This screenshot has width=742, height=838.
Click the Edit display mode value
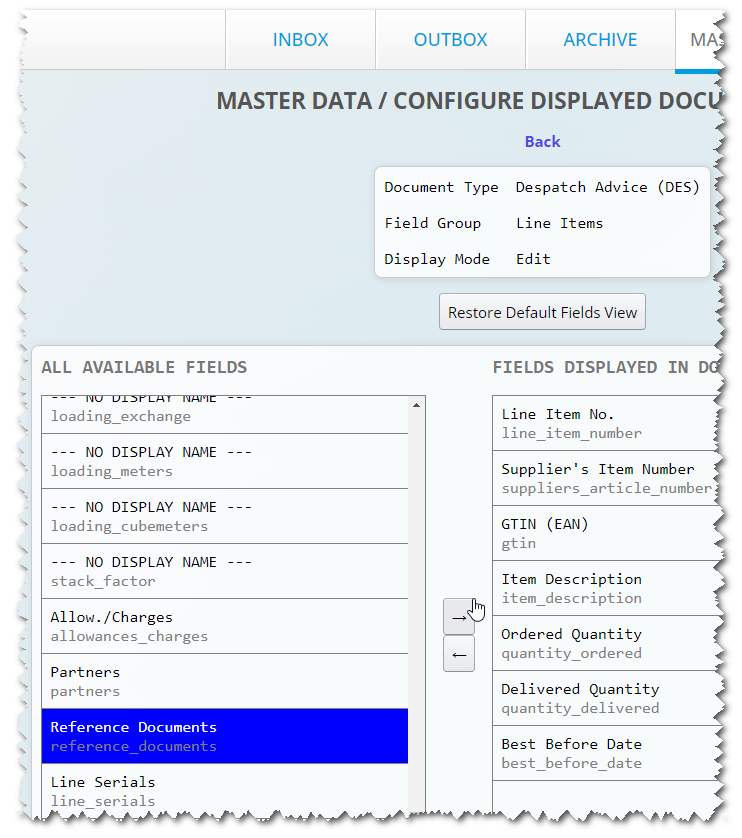pos(533,259)
